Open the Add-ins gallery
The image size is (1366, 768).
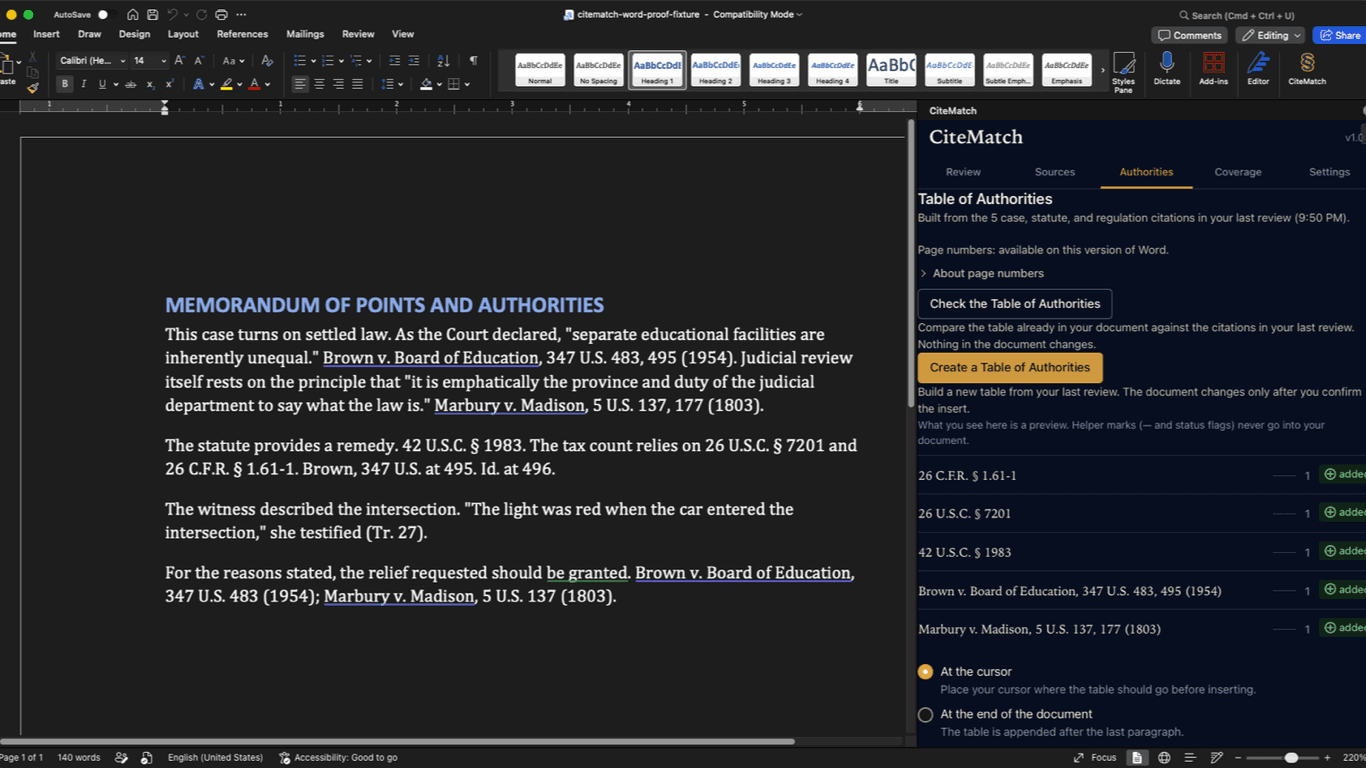click(1214, 69)
